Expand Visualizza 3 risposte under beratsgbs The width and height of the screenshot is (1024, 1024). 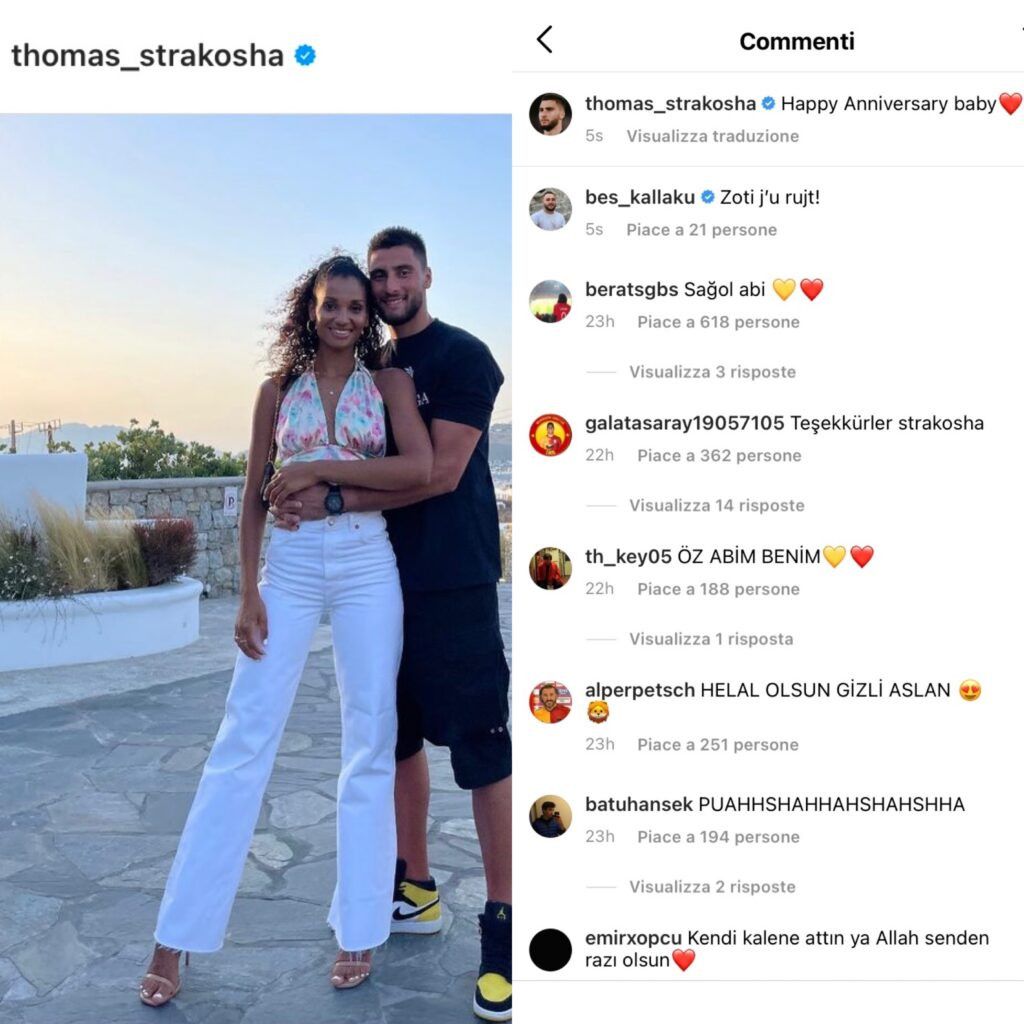click(712, 372)
